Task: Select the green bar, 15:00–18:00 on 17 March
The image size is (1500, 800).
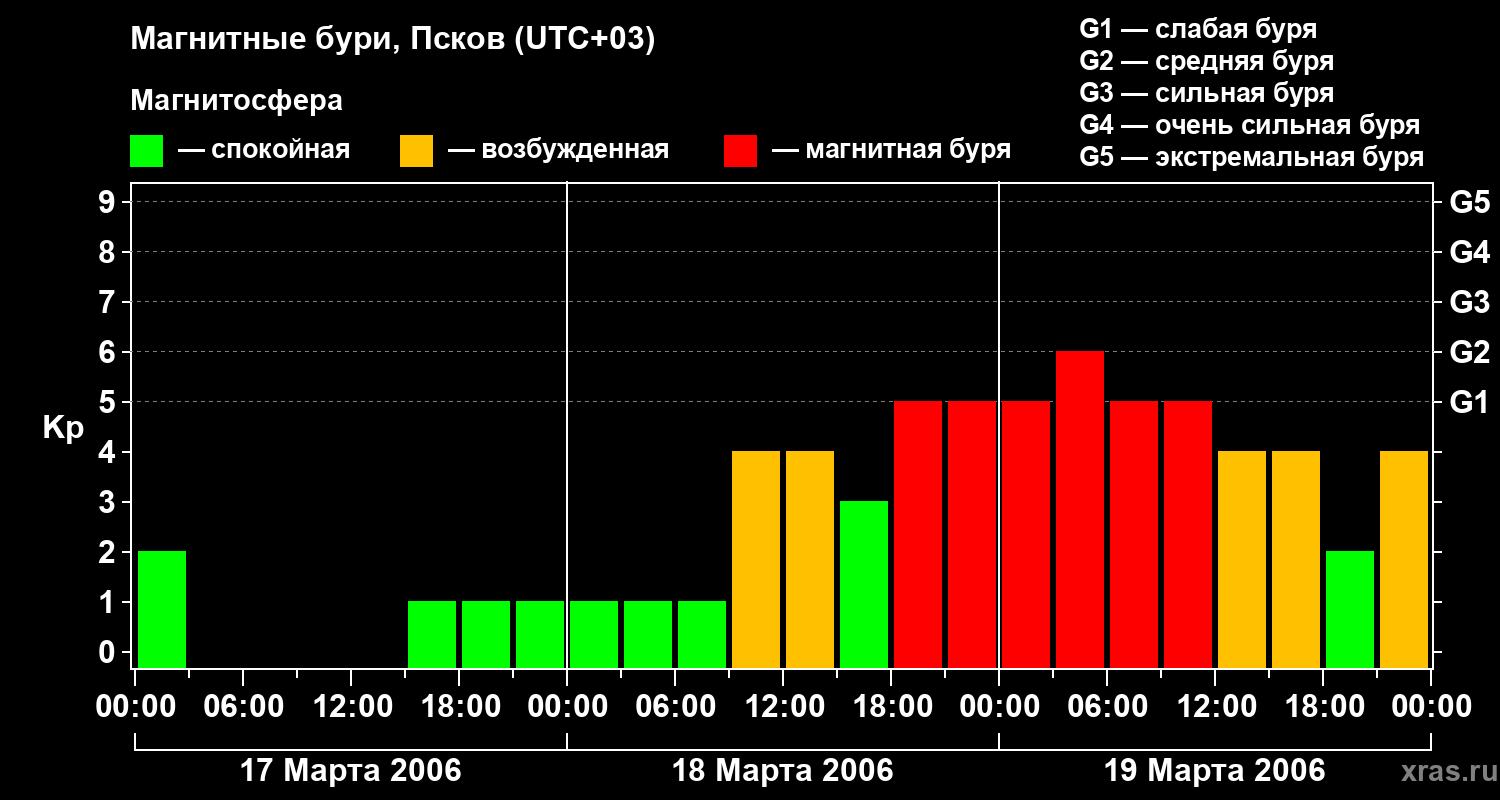Action: (432, 634)
